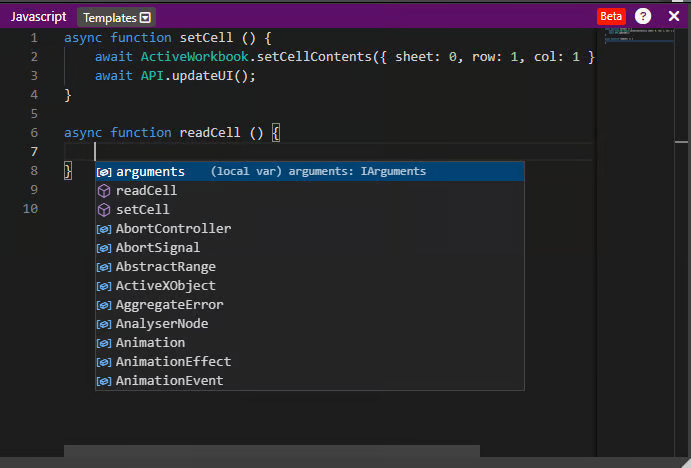Select the arguments autocomplete suggestion
Image resolution: width=691 pixels, height=468 pixels.
[150, 172]
